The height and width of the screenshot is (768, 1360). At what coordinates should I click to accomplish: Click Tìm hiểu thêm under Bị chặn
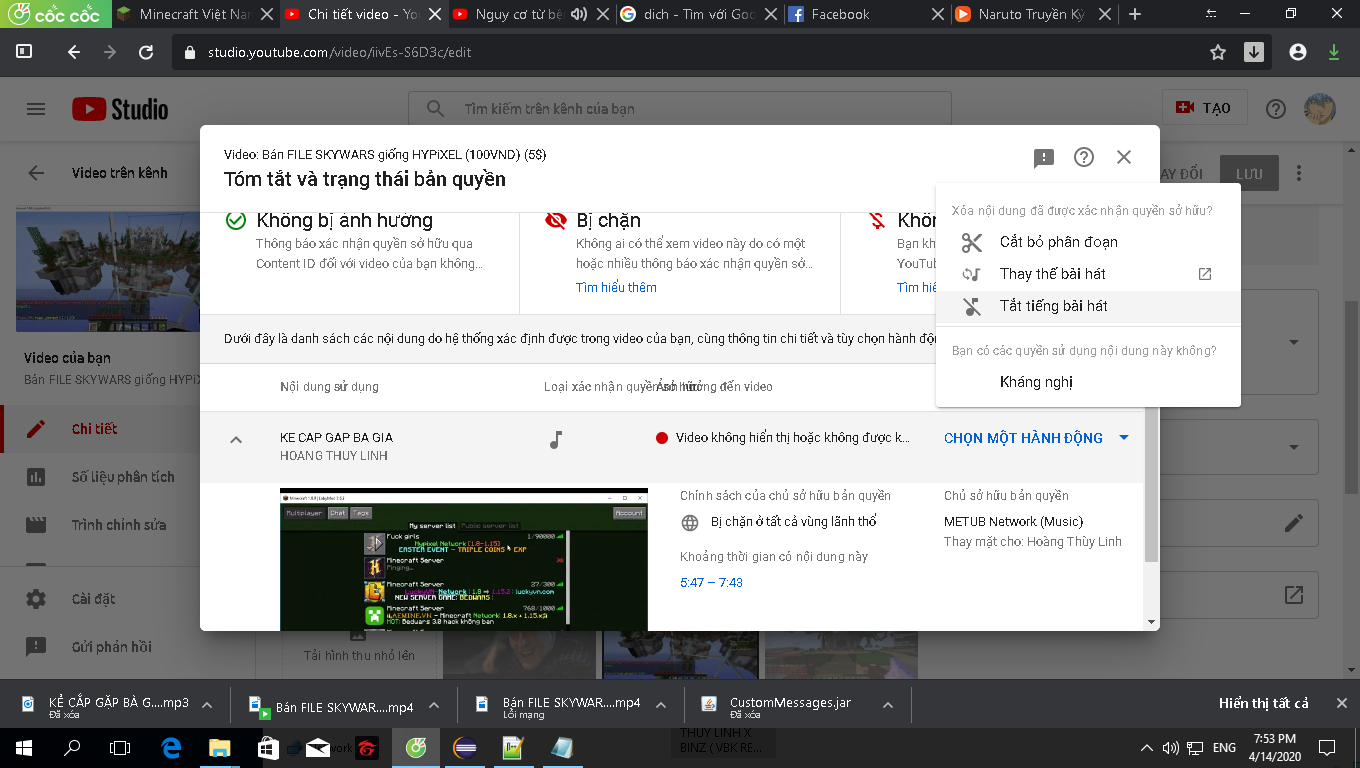click(x=616, y=287)
